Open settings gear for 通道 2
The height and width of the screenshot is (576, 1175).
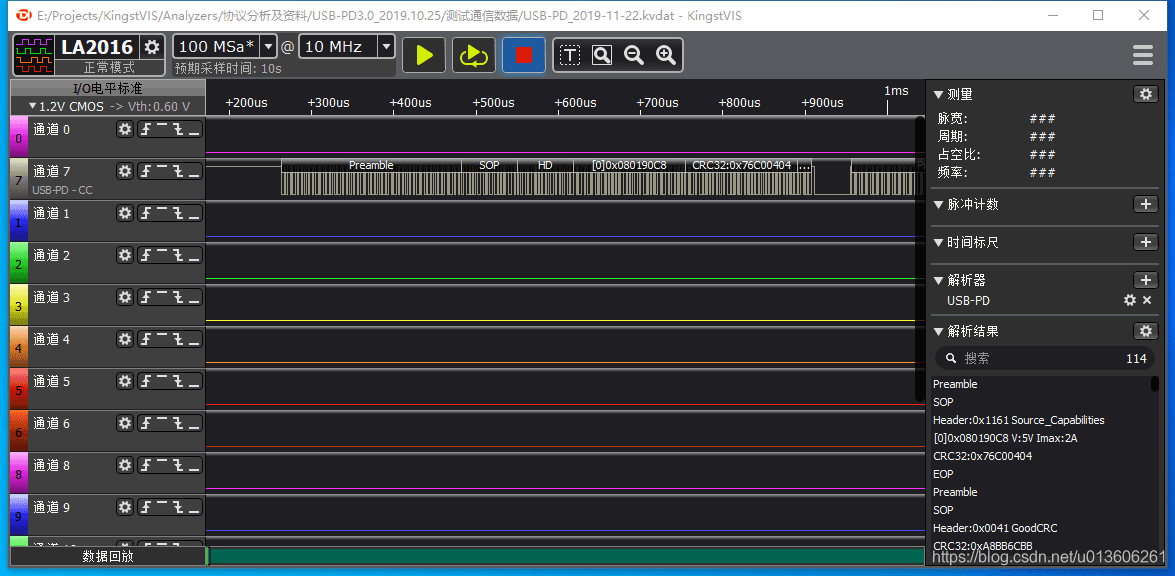125,255
